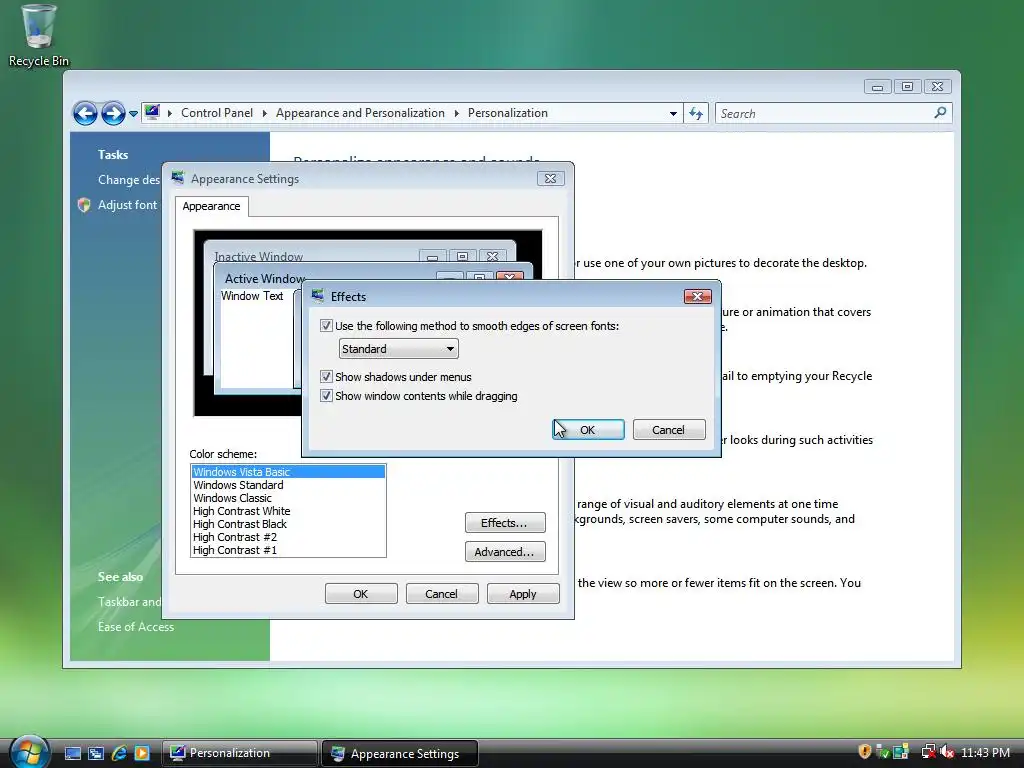This screenshot has height=768, width=1024.
Task: Click Cancel in the Effects dialog
Action: tap(669, 430)
